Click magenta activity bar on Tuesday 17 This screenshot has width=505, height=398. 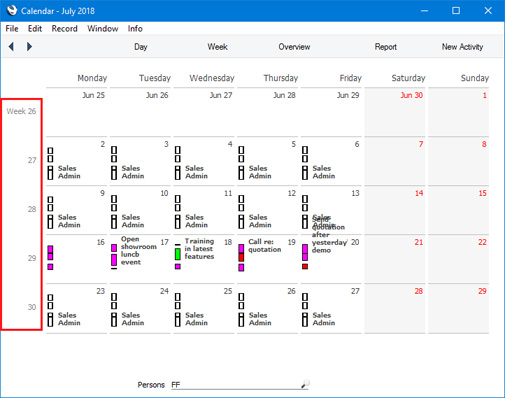point(114,259)
